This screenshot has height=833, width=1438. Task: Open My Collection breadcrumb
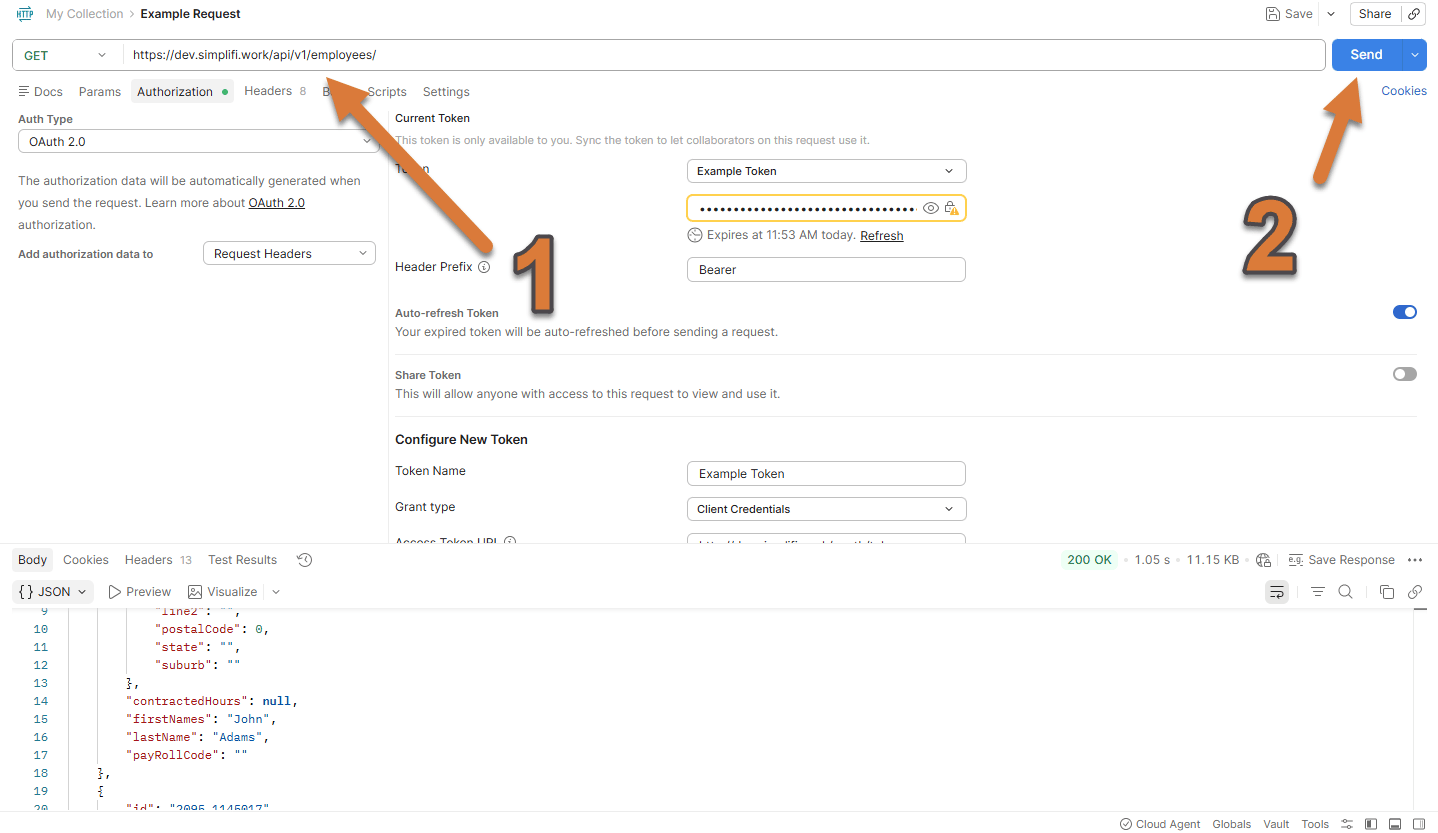pos(85,14)
